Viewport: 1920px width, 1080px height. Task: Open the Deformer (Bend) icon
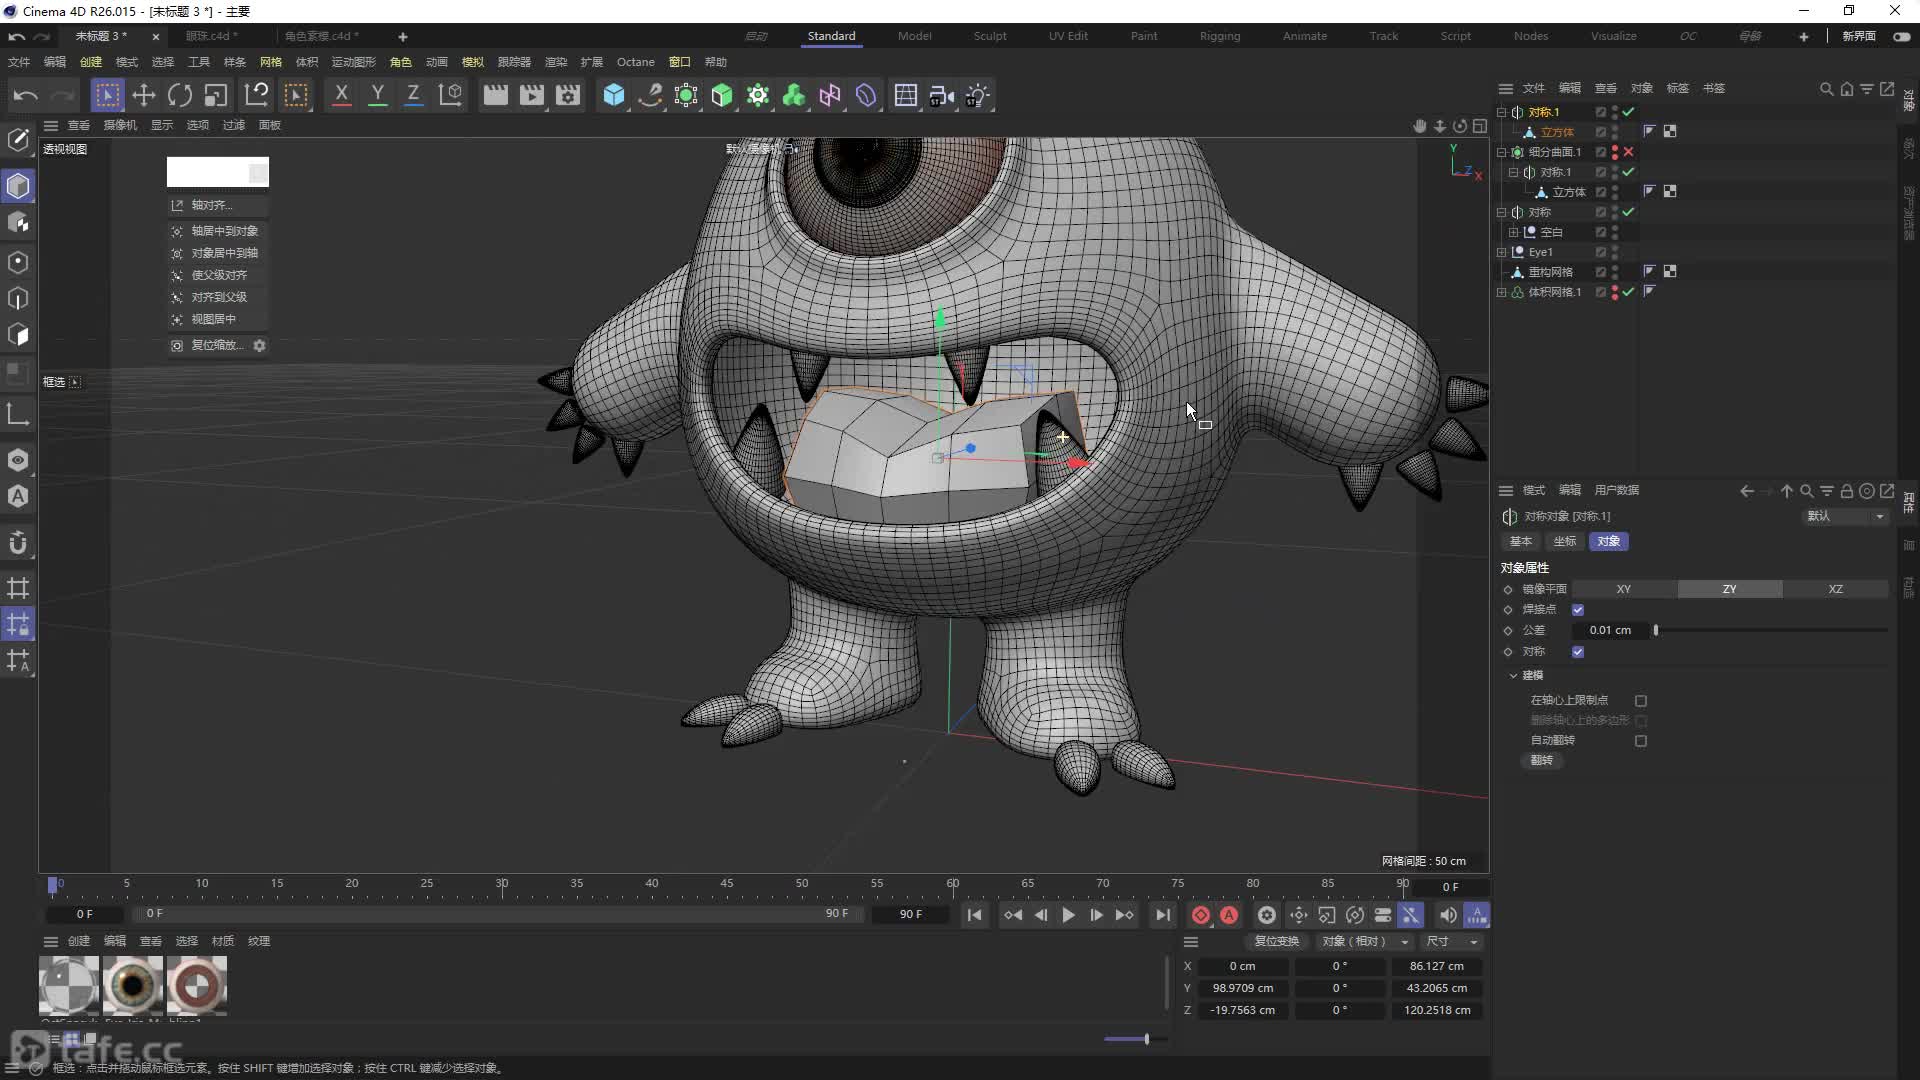click(x=866, y=95)
